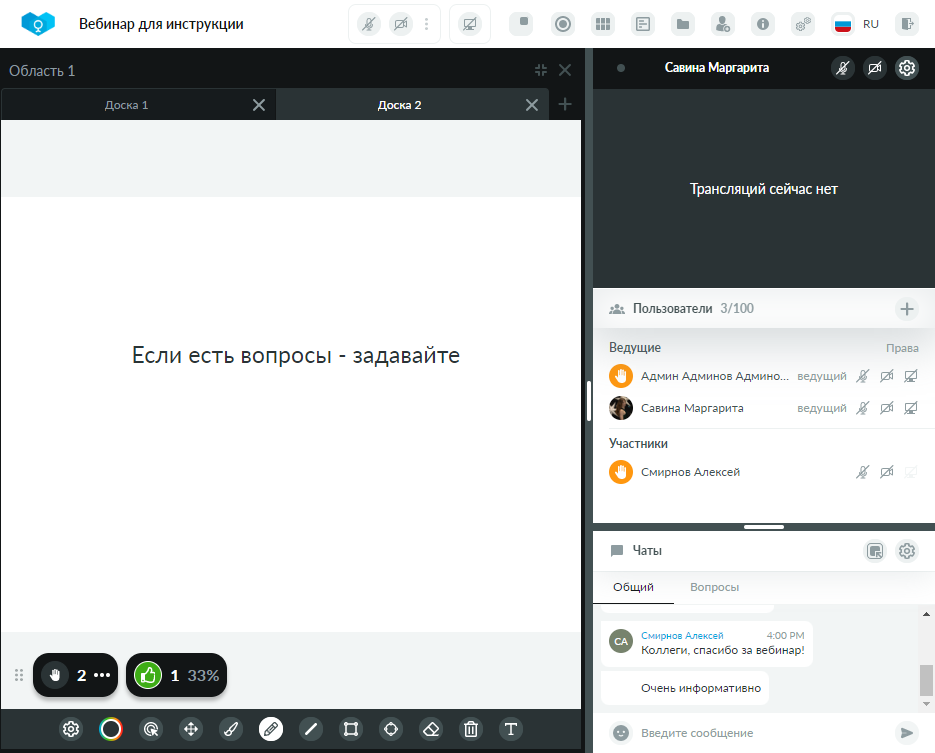
Task: Start recording the webinar
Action: pos(563,24)
